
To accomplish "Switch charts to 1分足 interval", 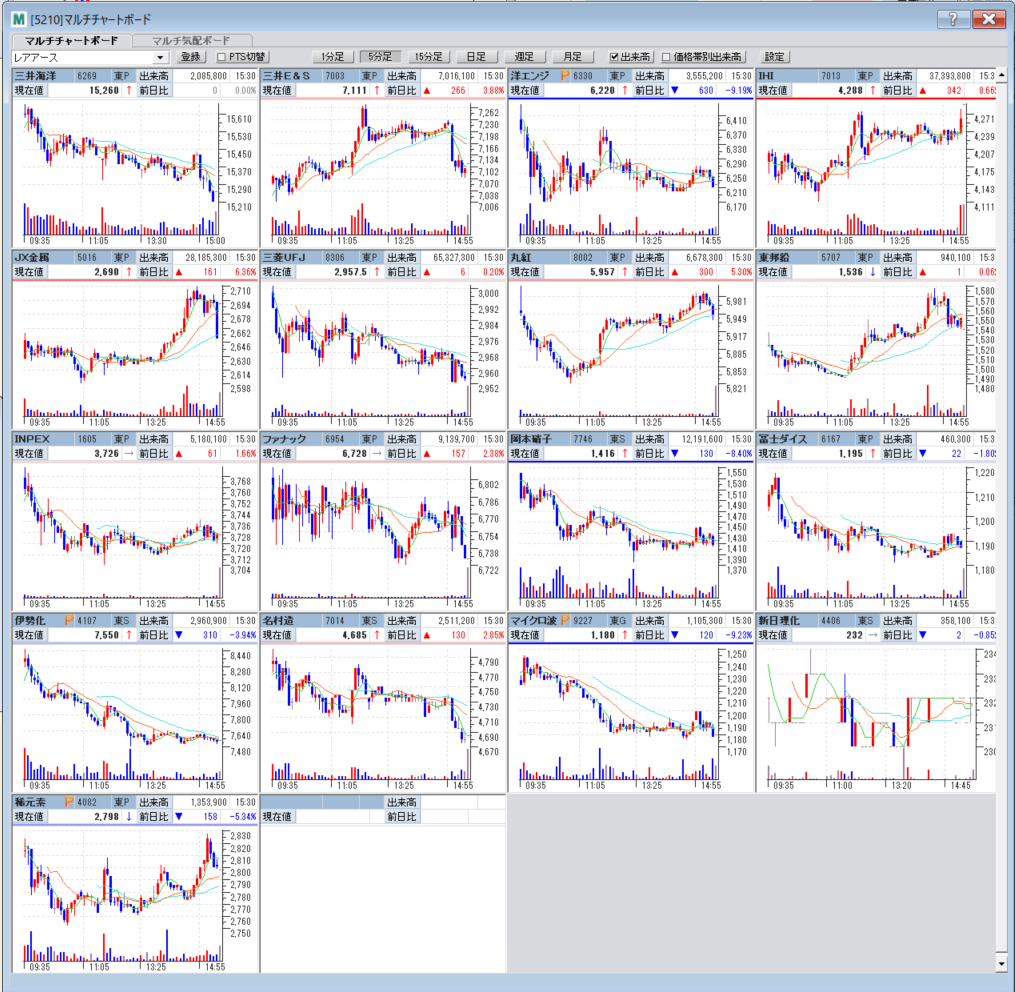I will (330, 57).
